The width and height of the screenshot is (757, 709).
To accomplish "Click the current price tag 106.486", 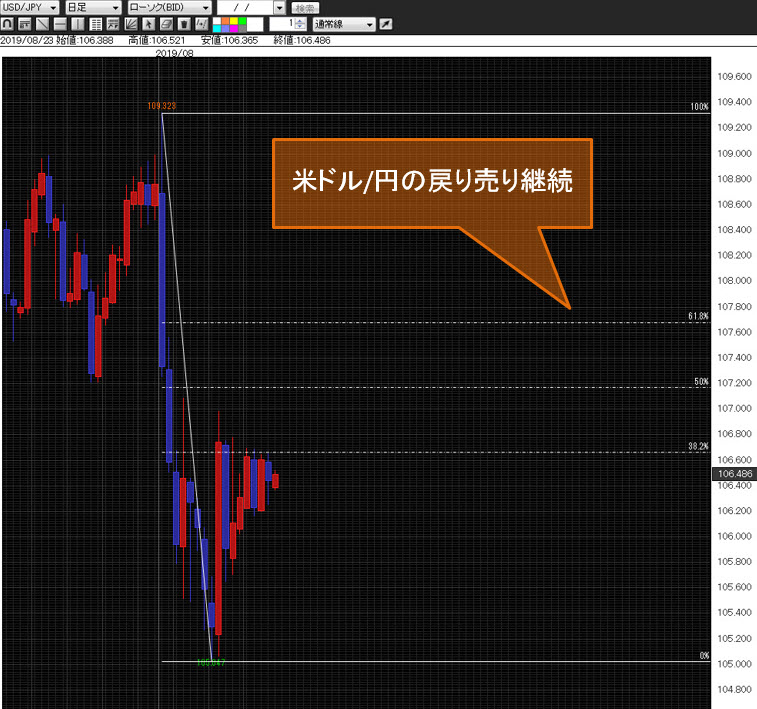I will [735, 473].
